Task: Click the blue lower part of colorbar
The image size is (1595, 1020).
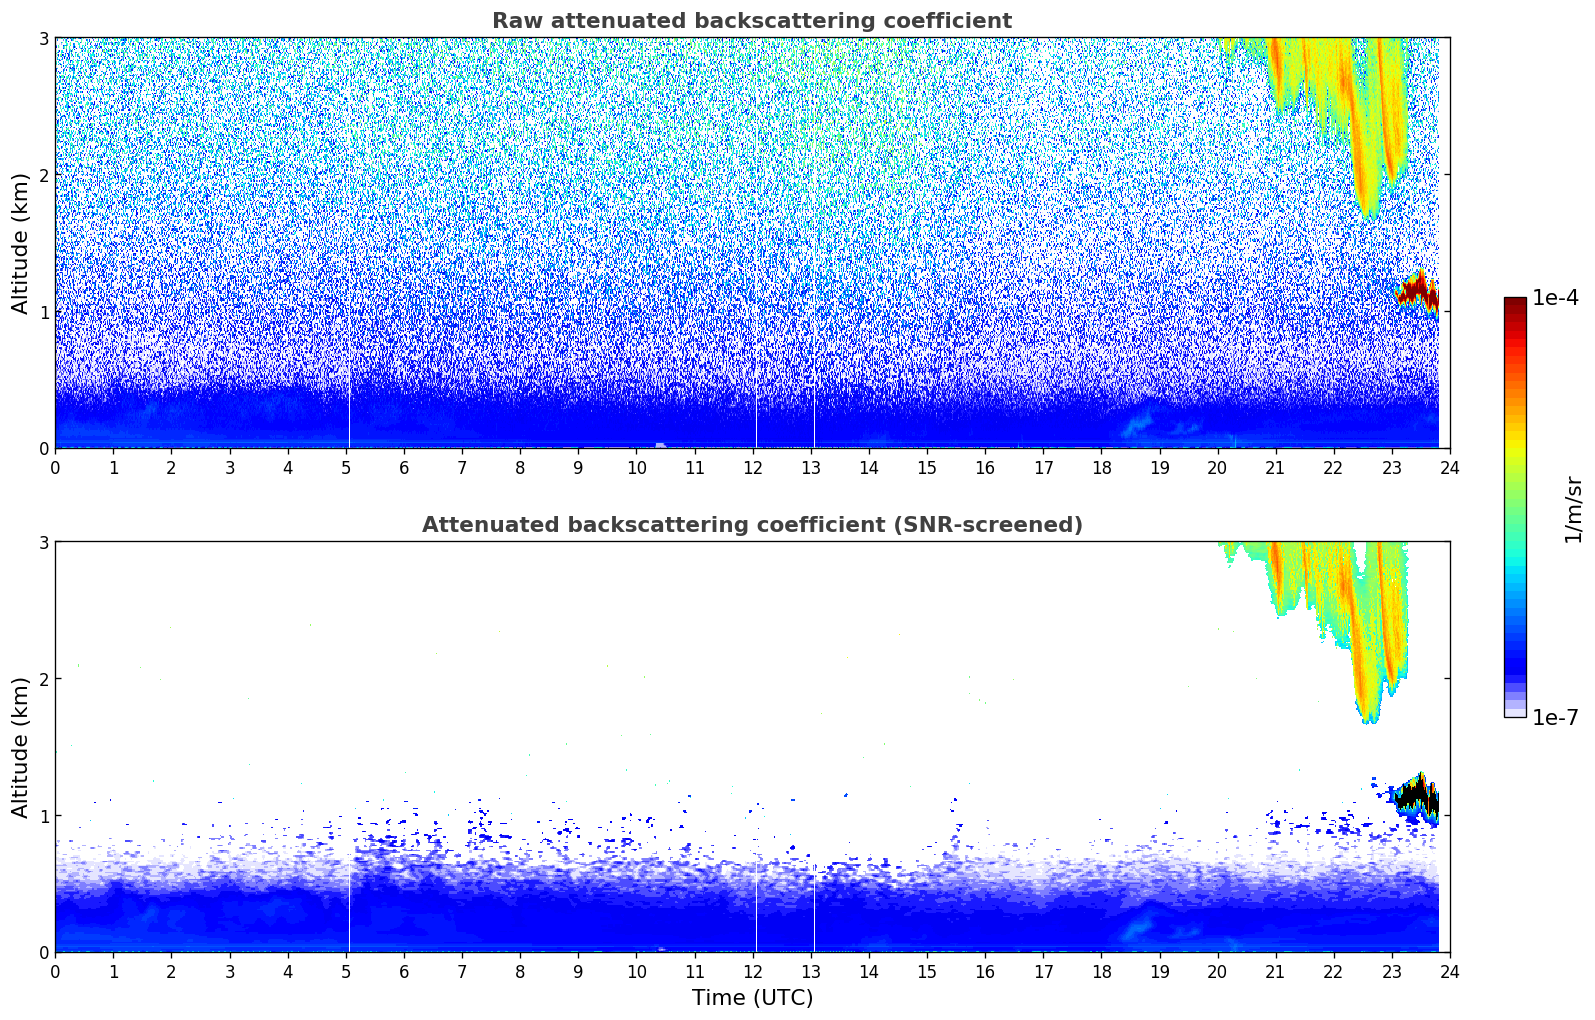Action: [1515, 650]
